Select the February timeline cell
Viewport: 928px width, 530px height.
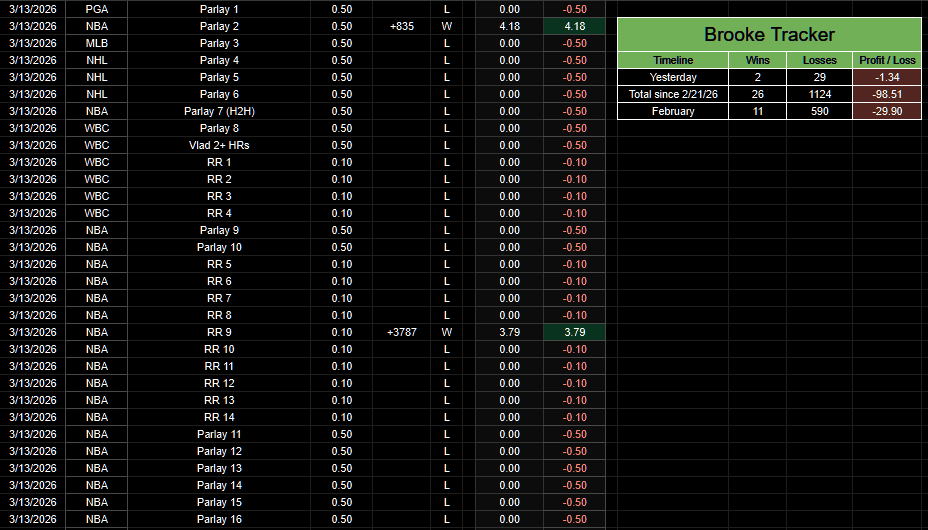coord(673,111)
